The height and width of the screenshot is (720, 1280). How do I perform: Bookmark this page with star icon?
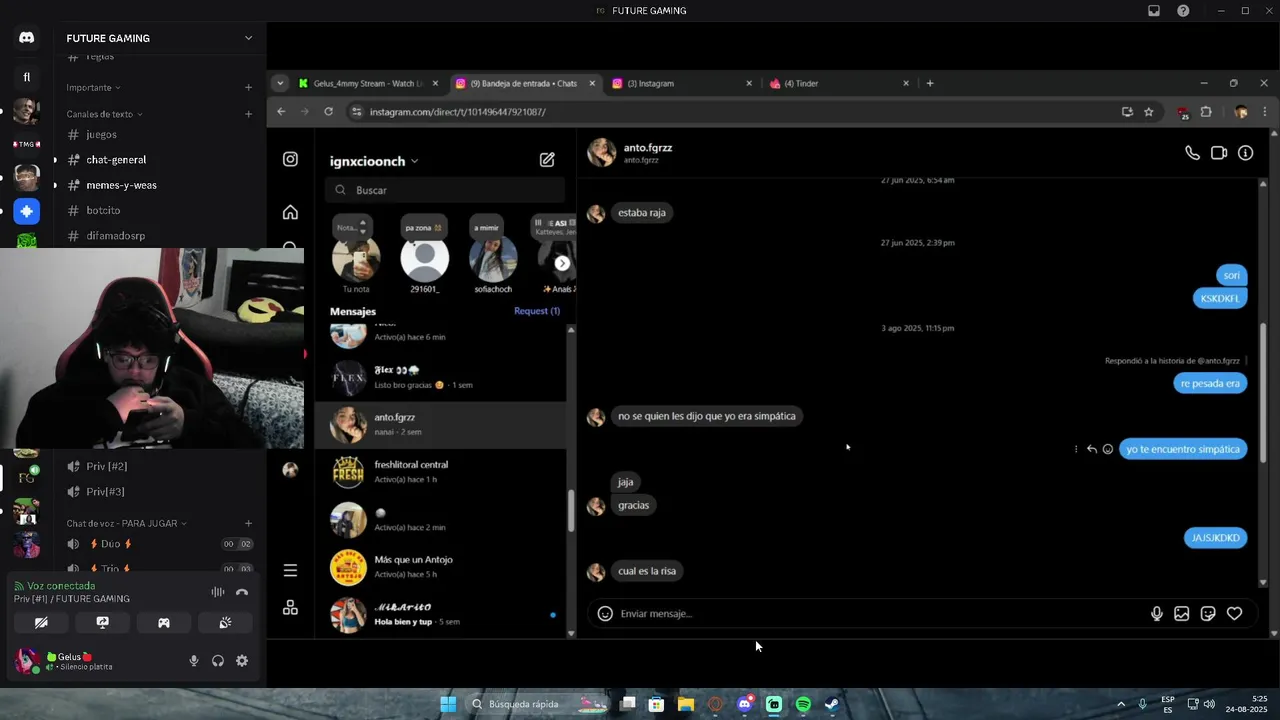pyautogui.click(x=1149, y=112)
